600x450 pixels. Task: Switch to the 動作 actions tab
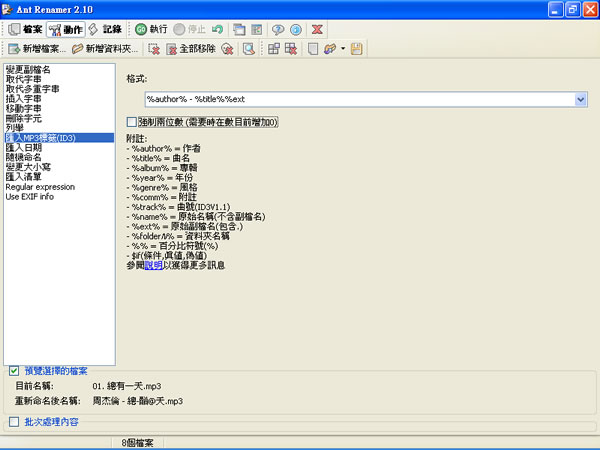pos(66,29)
